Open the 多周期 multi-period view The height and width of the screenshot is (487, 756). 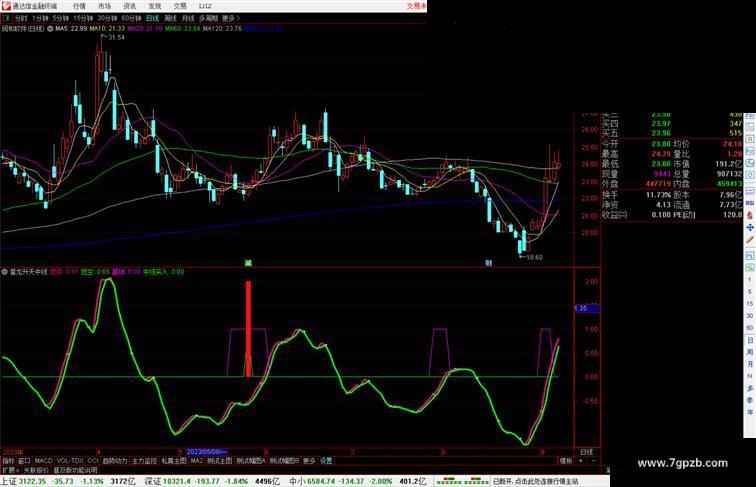click(x=208, y=18)
